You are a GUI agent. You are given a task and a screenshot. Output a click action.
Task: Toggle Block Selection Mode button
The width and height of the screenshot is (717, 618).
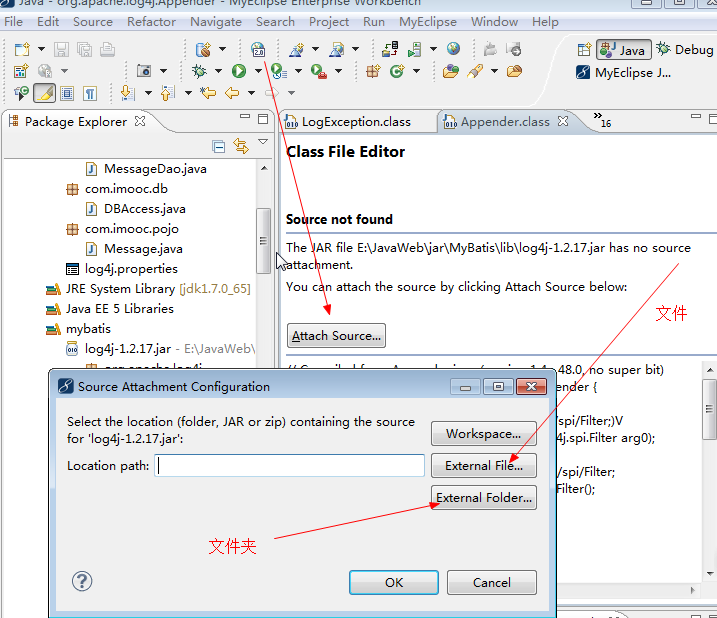[67, 93]
